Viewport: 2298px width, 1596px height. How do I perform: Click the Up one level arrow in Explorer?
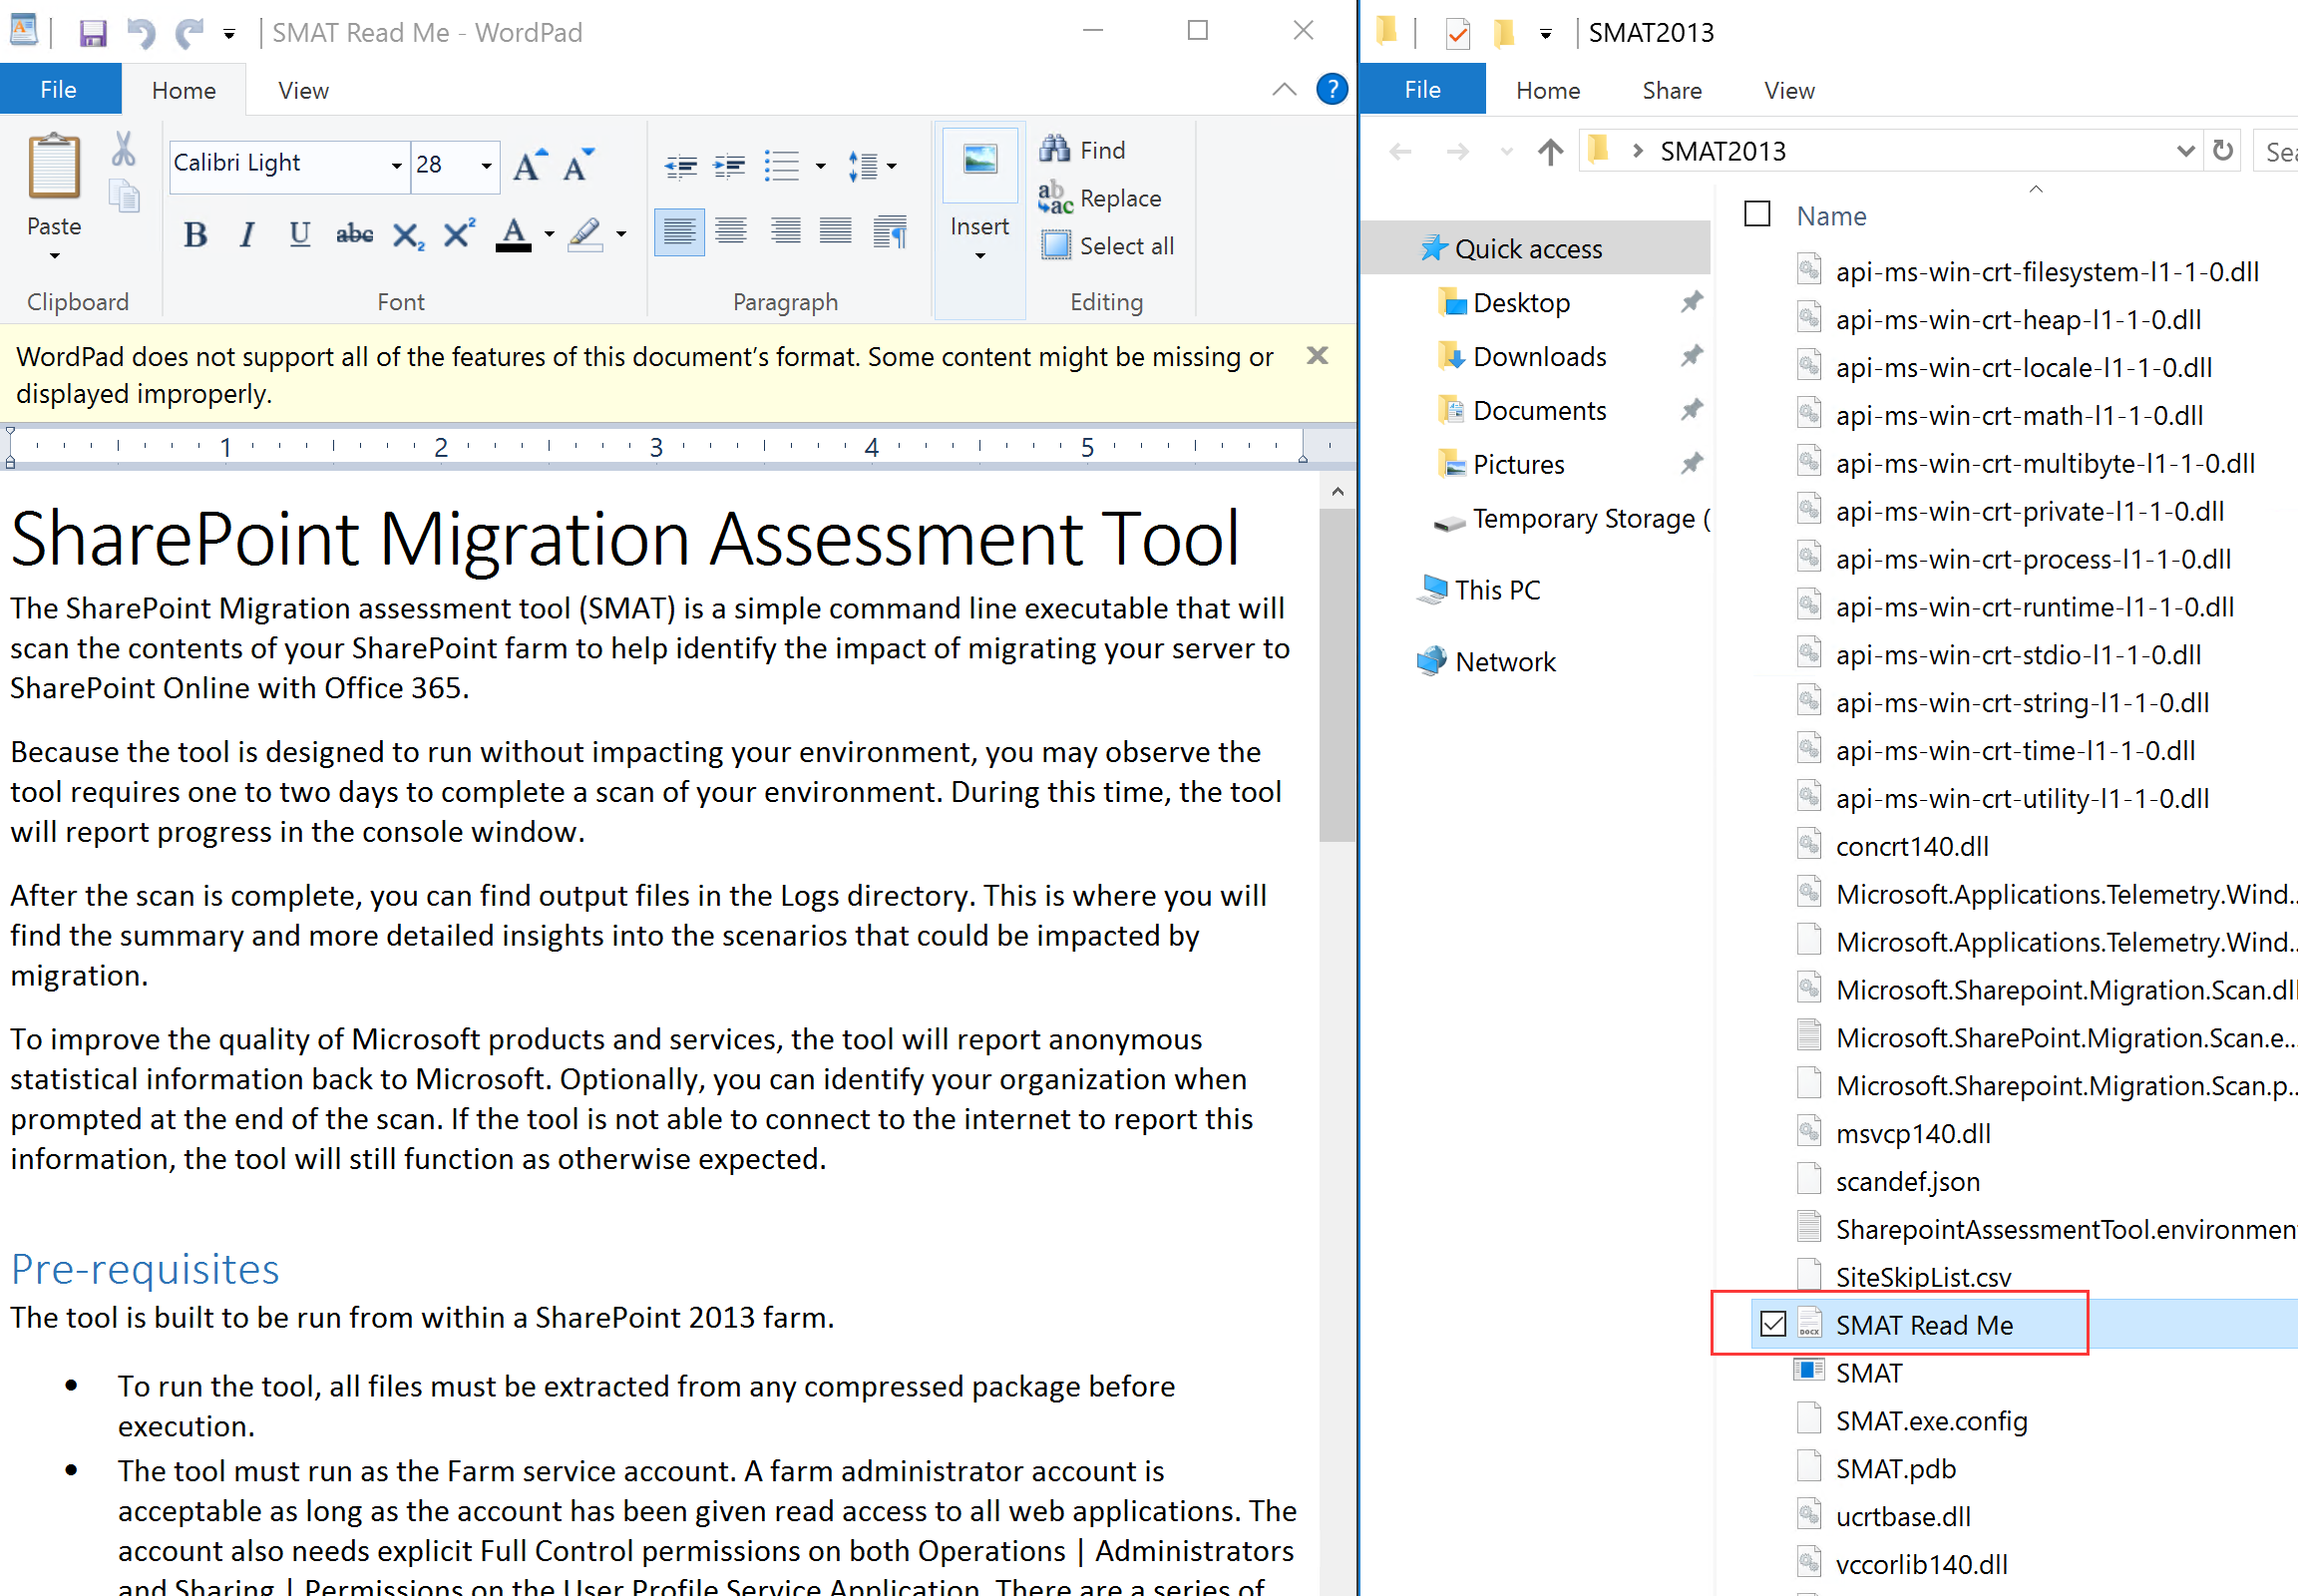[x=1550, y=152]
